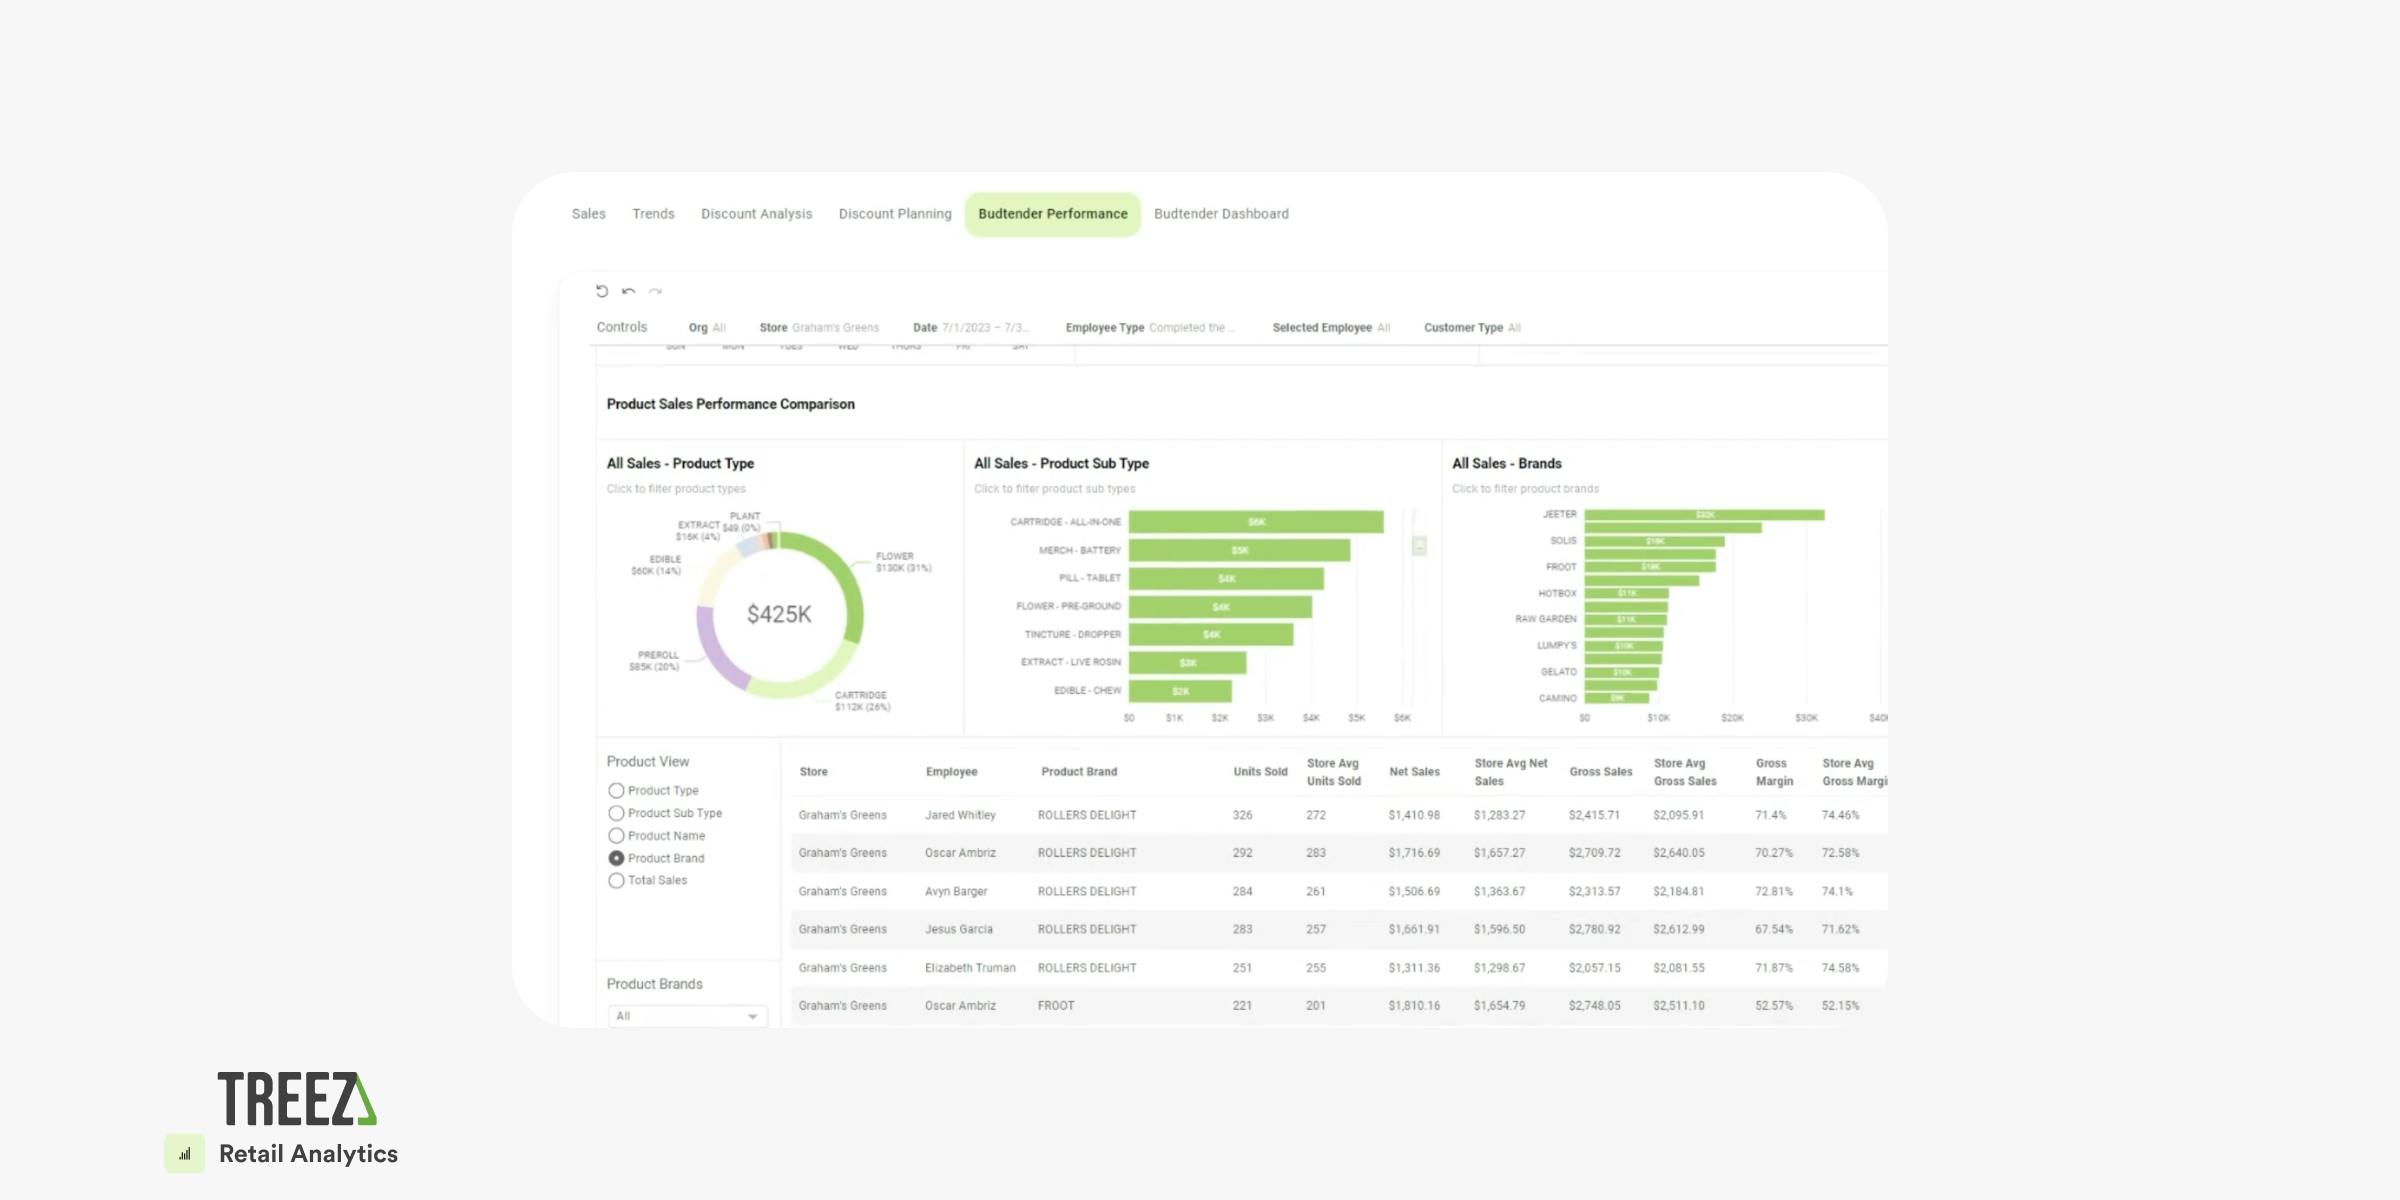The image size is (2400, 1200).
Task: Expand the Employee Type filter
Action: (x=1150, y=327)
